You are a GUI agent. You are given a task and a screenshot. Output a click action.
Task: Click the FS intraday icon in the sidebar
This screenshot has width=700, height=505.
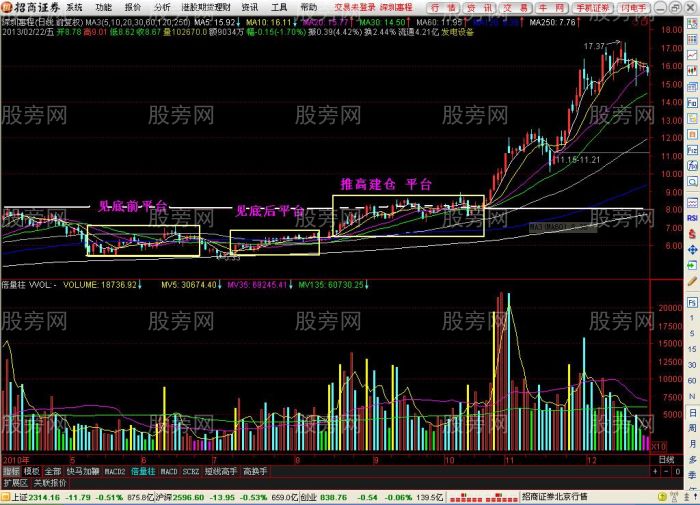(x=692, y=302)
